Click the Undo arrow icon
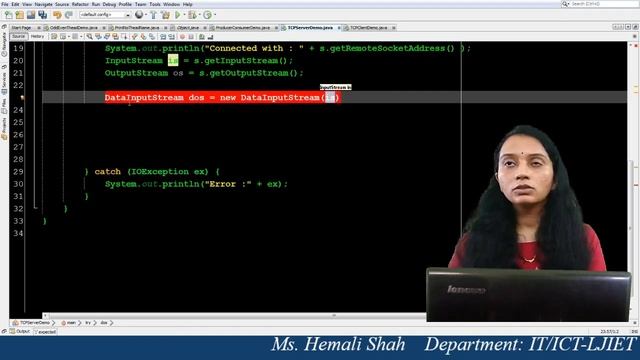The width and height of the screenshot is (640, 360). [x=57, y=15]
